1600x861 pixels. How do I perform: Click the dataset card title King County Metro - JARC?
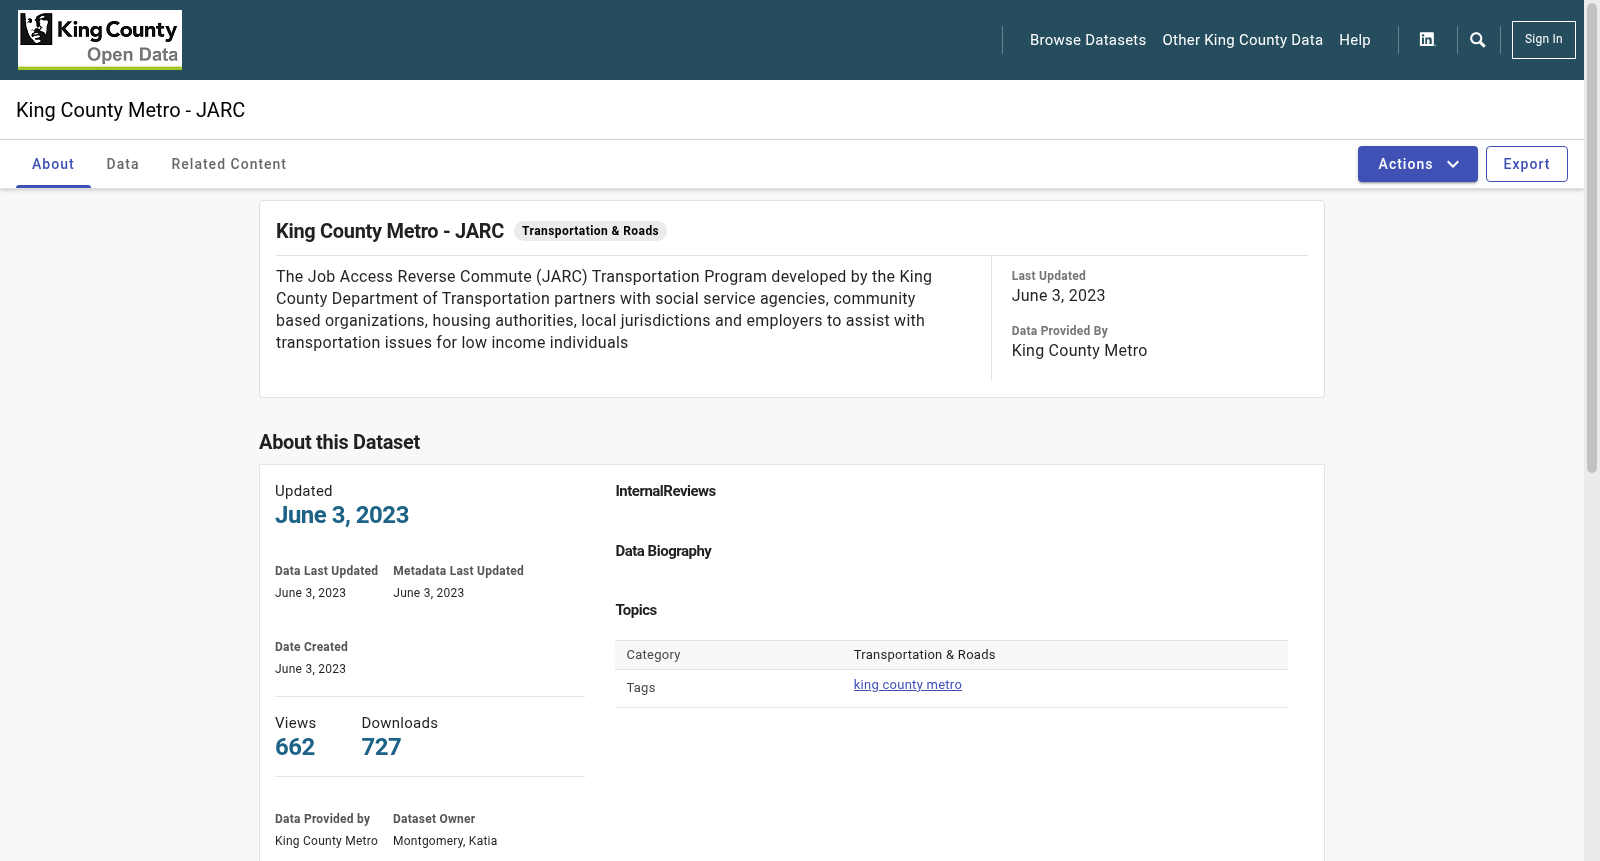coord(390,231)
